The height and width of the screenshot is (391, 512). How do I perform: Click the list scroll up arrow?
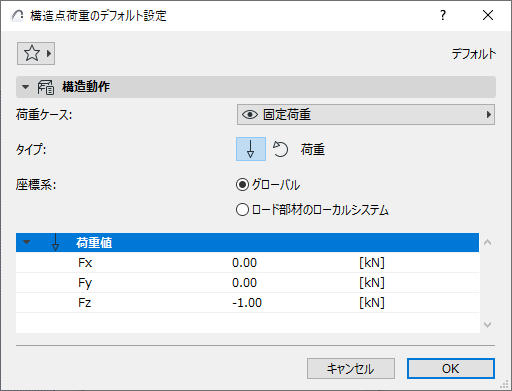487,242
